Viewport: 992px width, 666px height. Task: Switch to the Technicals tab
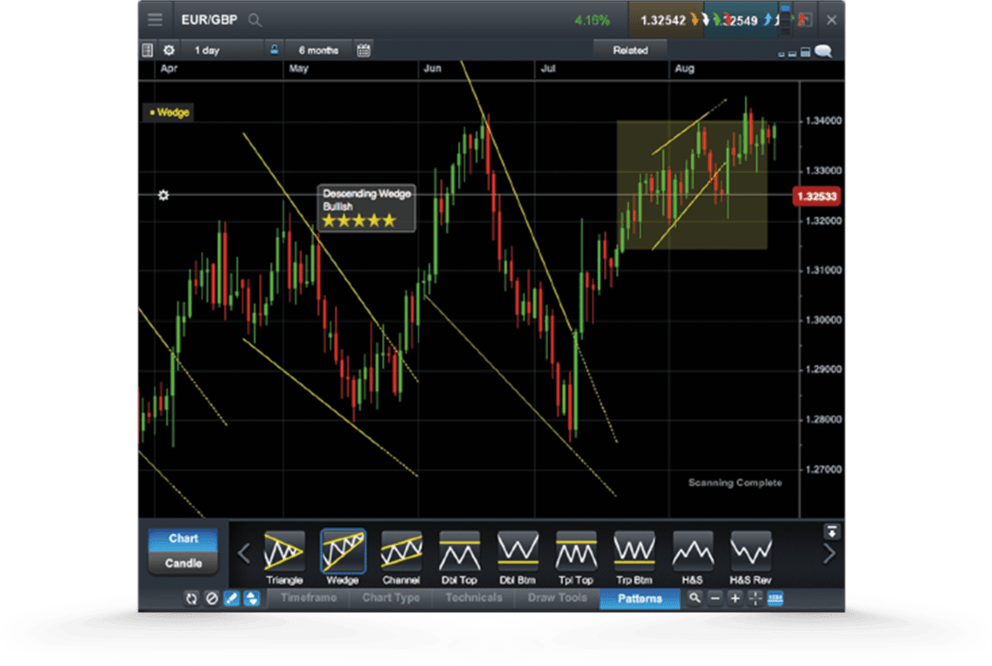click(x=473, y=598)
